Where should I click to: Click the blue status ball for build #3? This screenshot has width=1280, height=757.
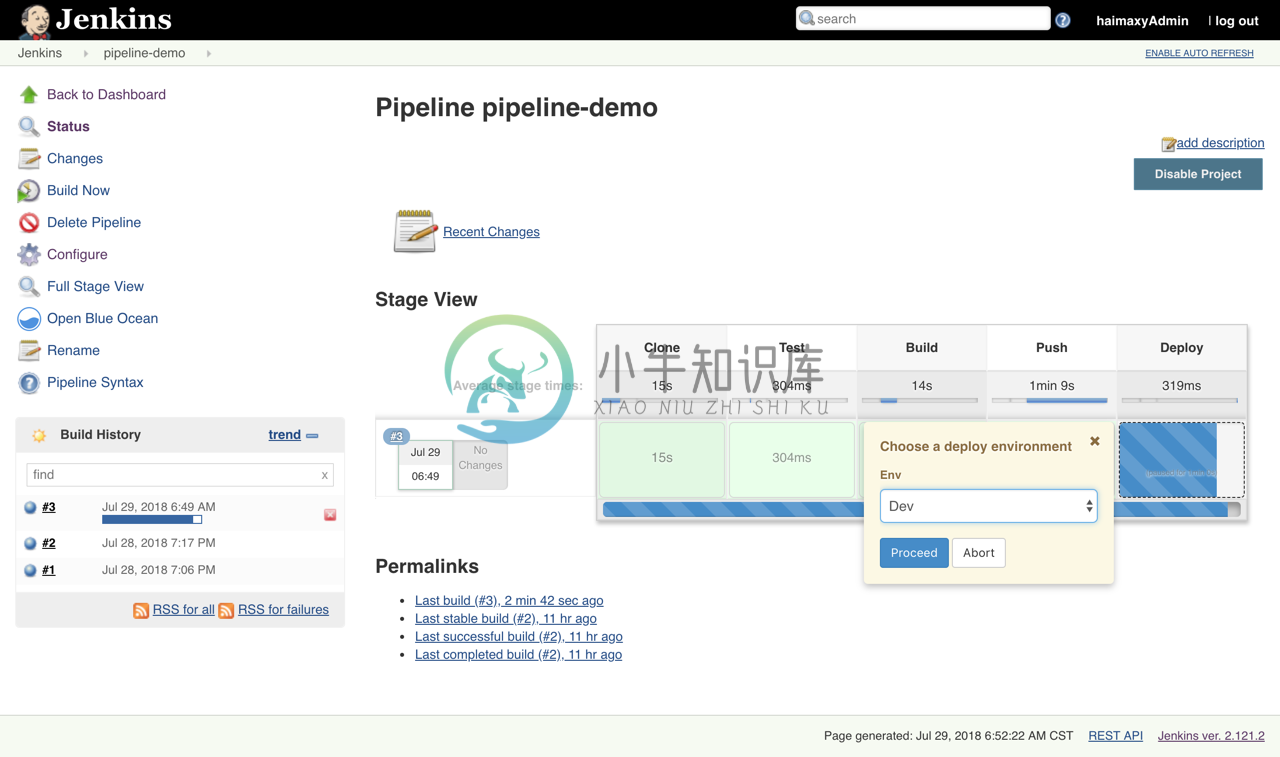30,508
